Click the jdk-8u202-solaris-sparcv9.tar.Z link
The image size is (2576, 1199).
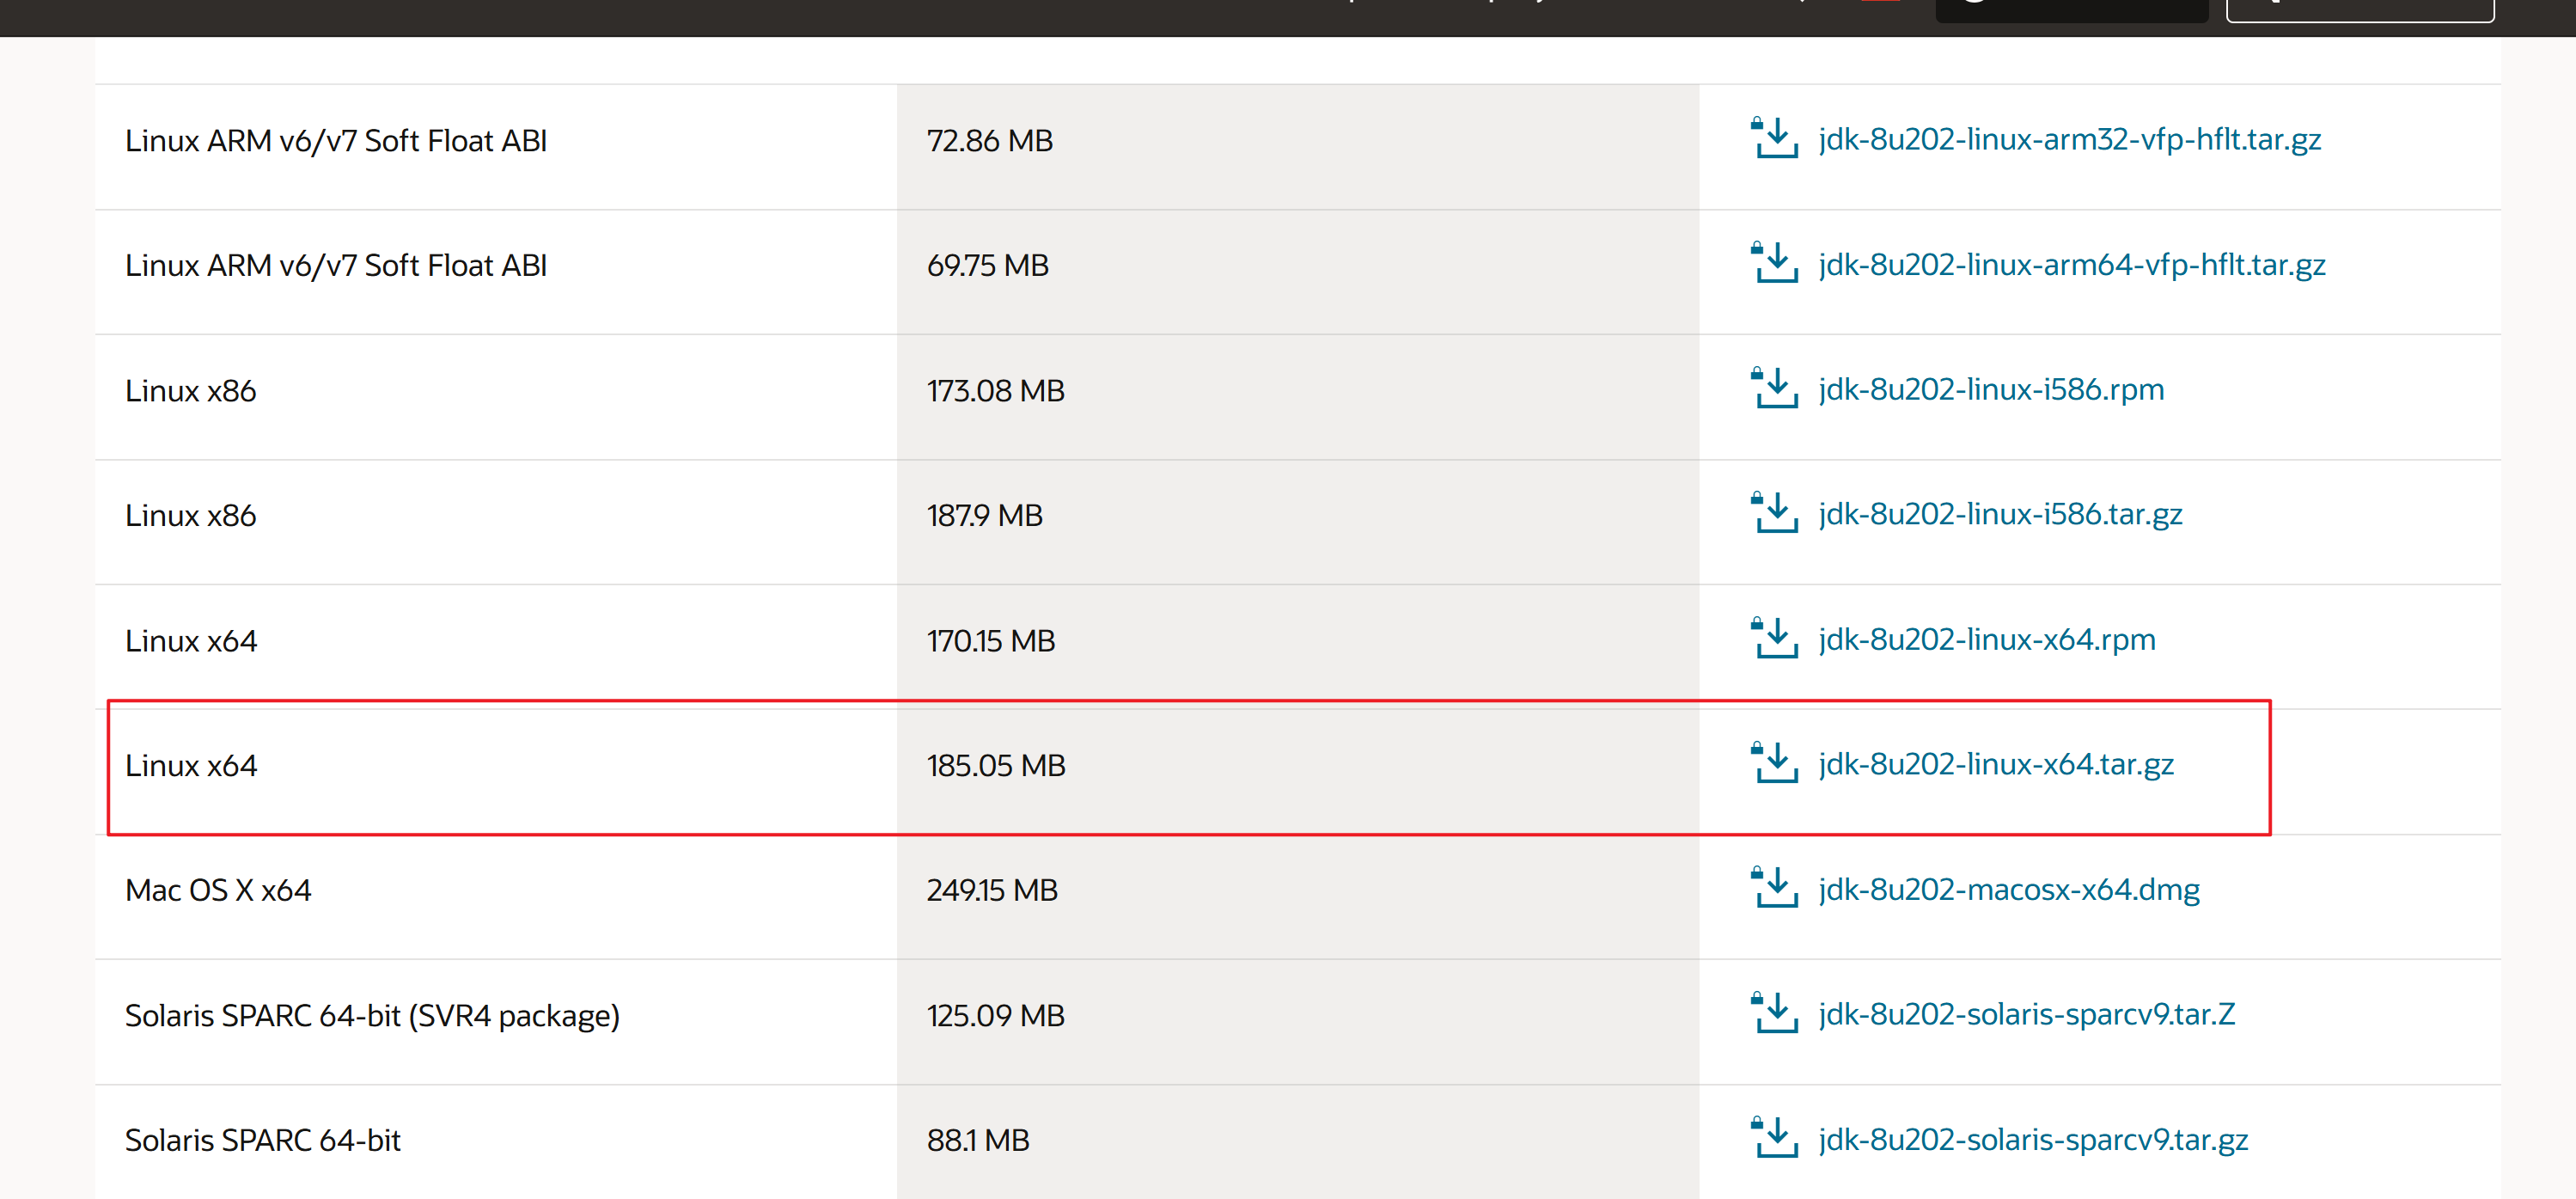2026,1014
